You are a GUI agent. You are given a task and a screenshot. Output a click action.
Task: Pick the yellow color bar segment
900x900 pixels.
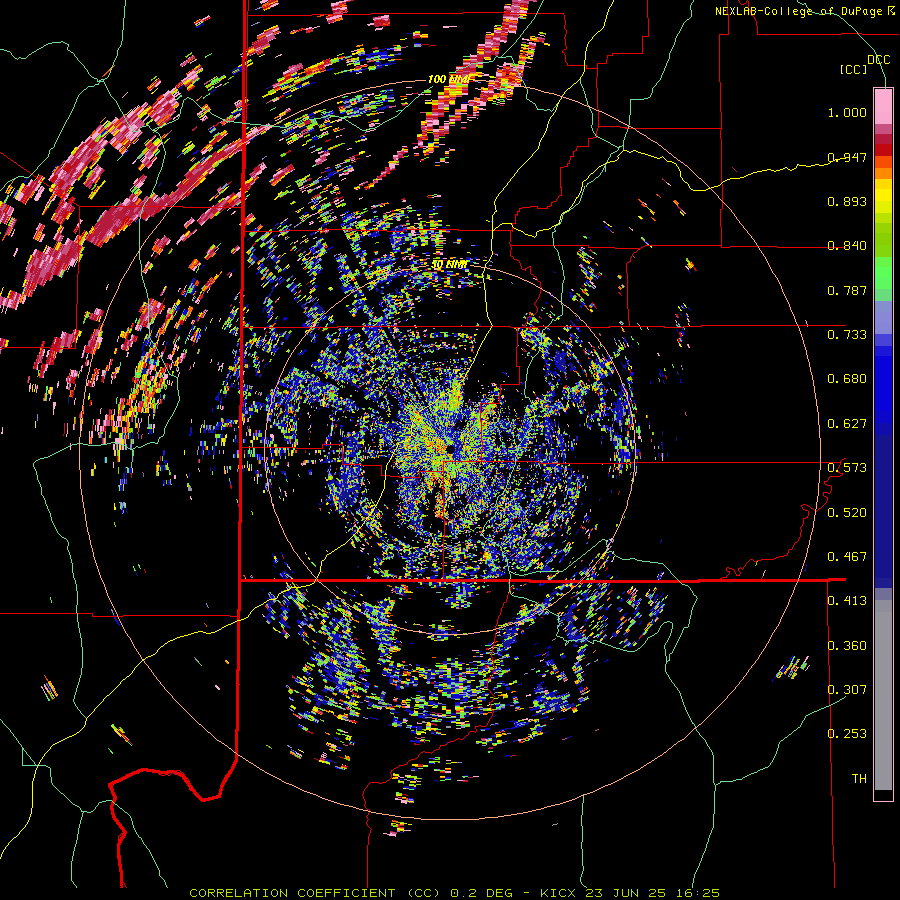pos(883,196)
